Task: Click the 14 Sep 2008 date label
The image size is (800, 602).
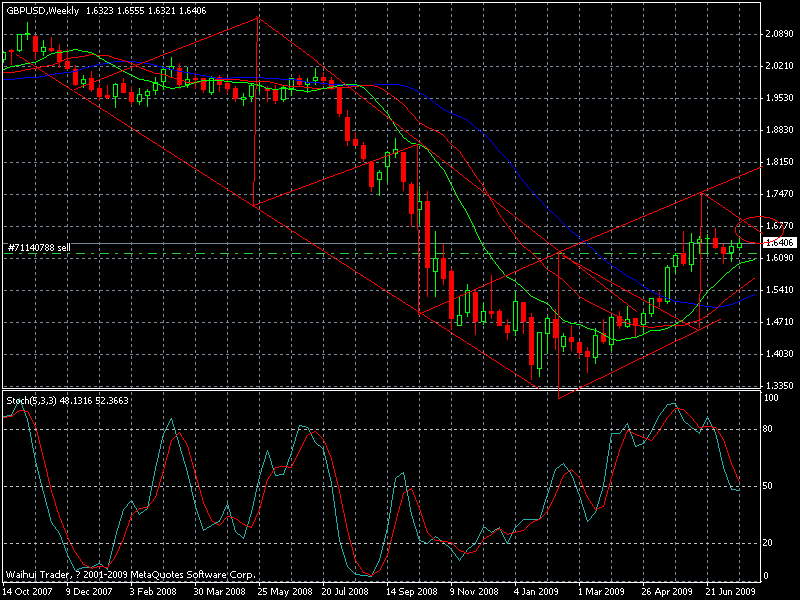Action: pos(412,592)
